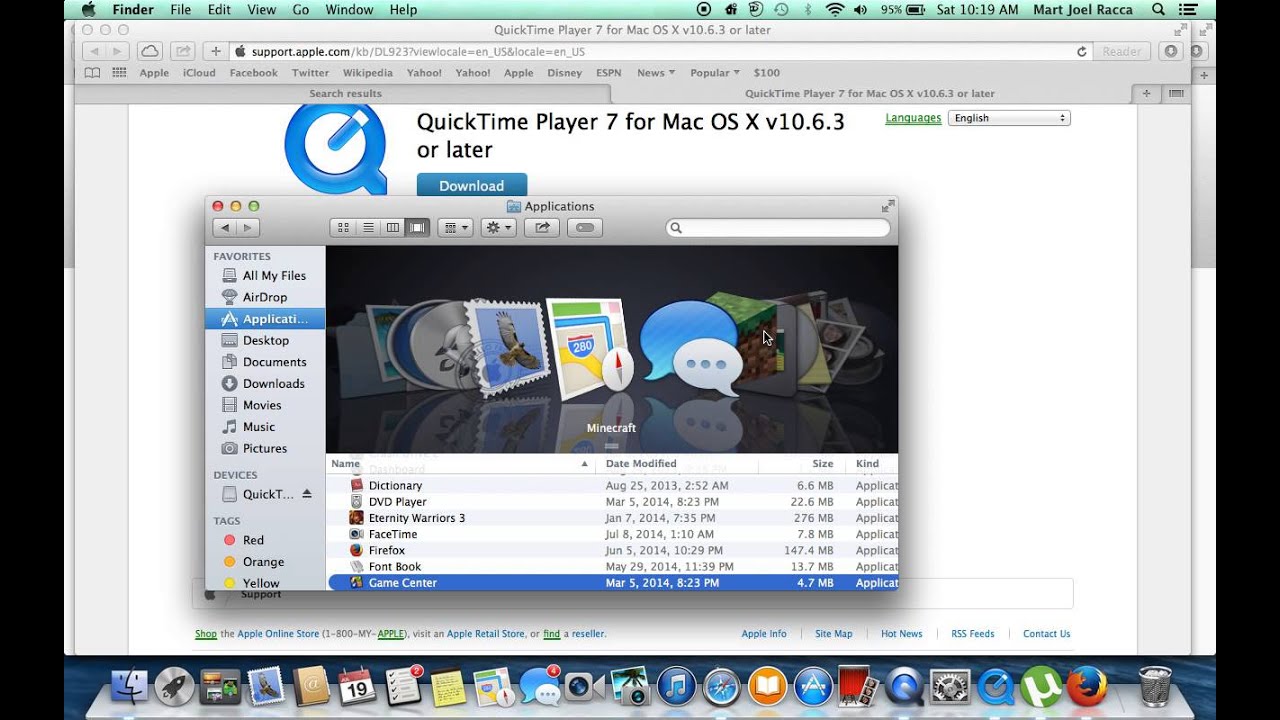Open System Preferences gear in Dock
The image size is (1280, 720).
[950, 686]
